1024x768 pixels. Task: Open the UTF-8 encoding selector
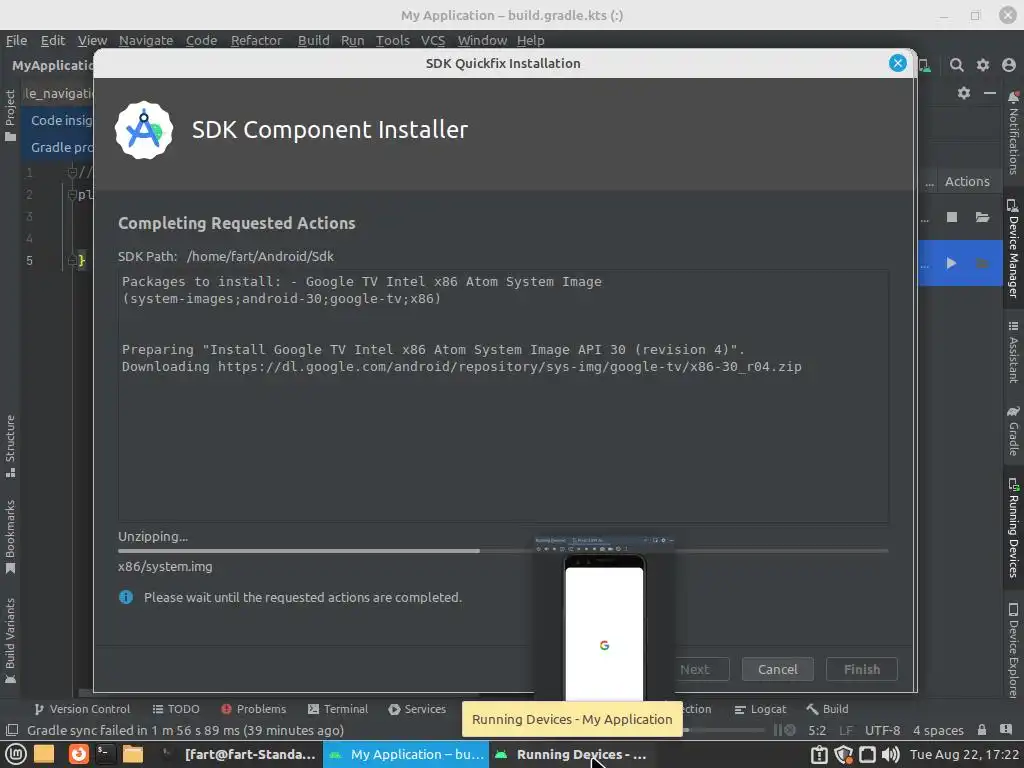tap(882, 730)
